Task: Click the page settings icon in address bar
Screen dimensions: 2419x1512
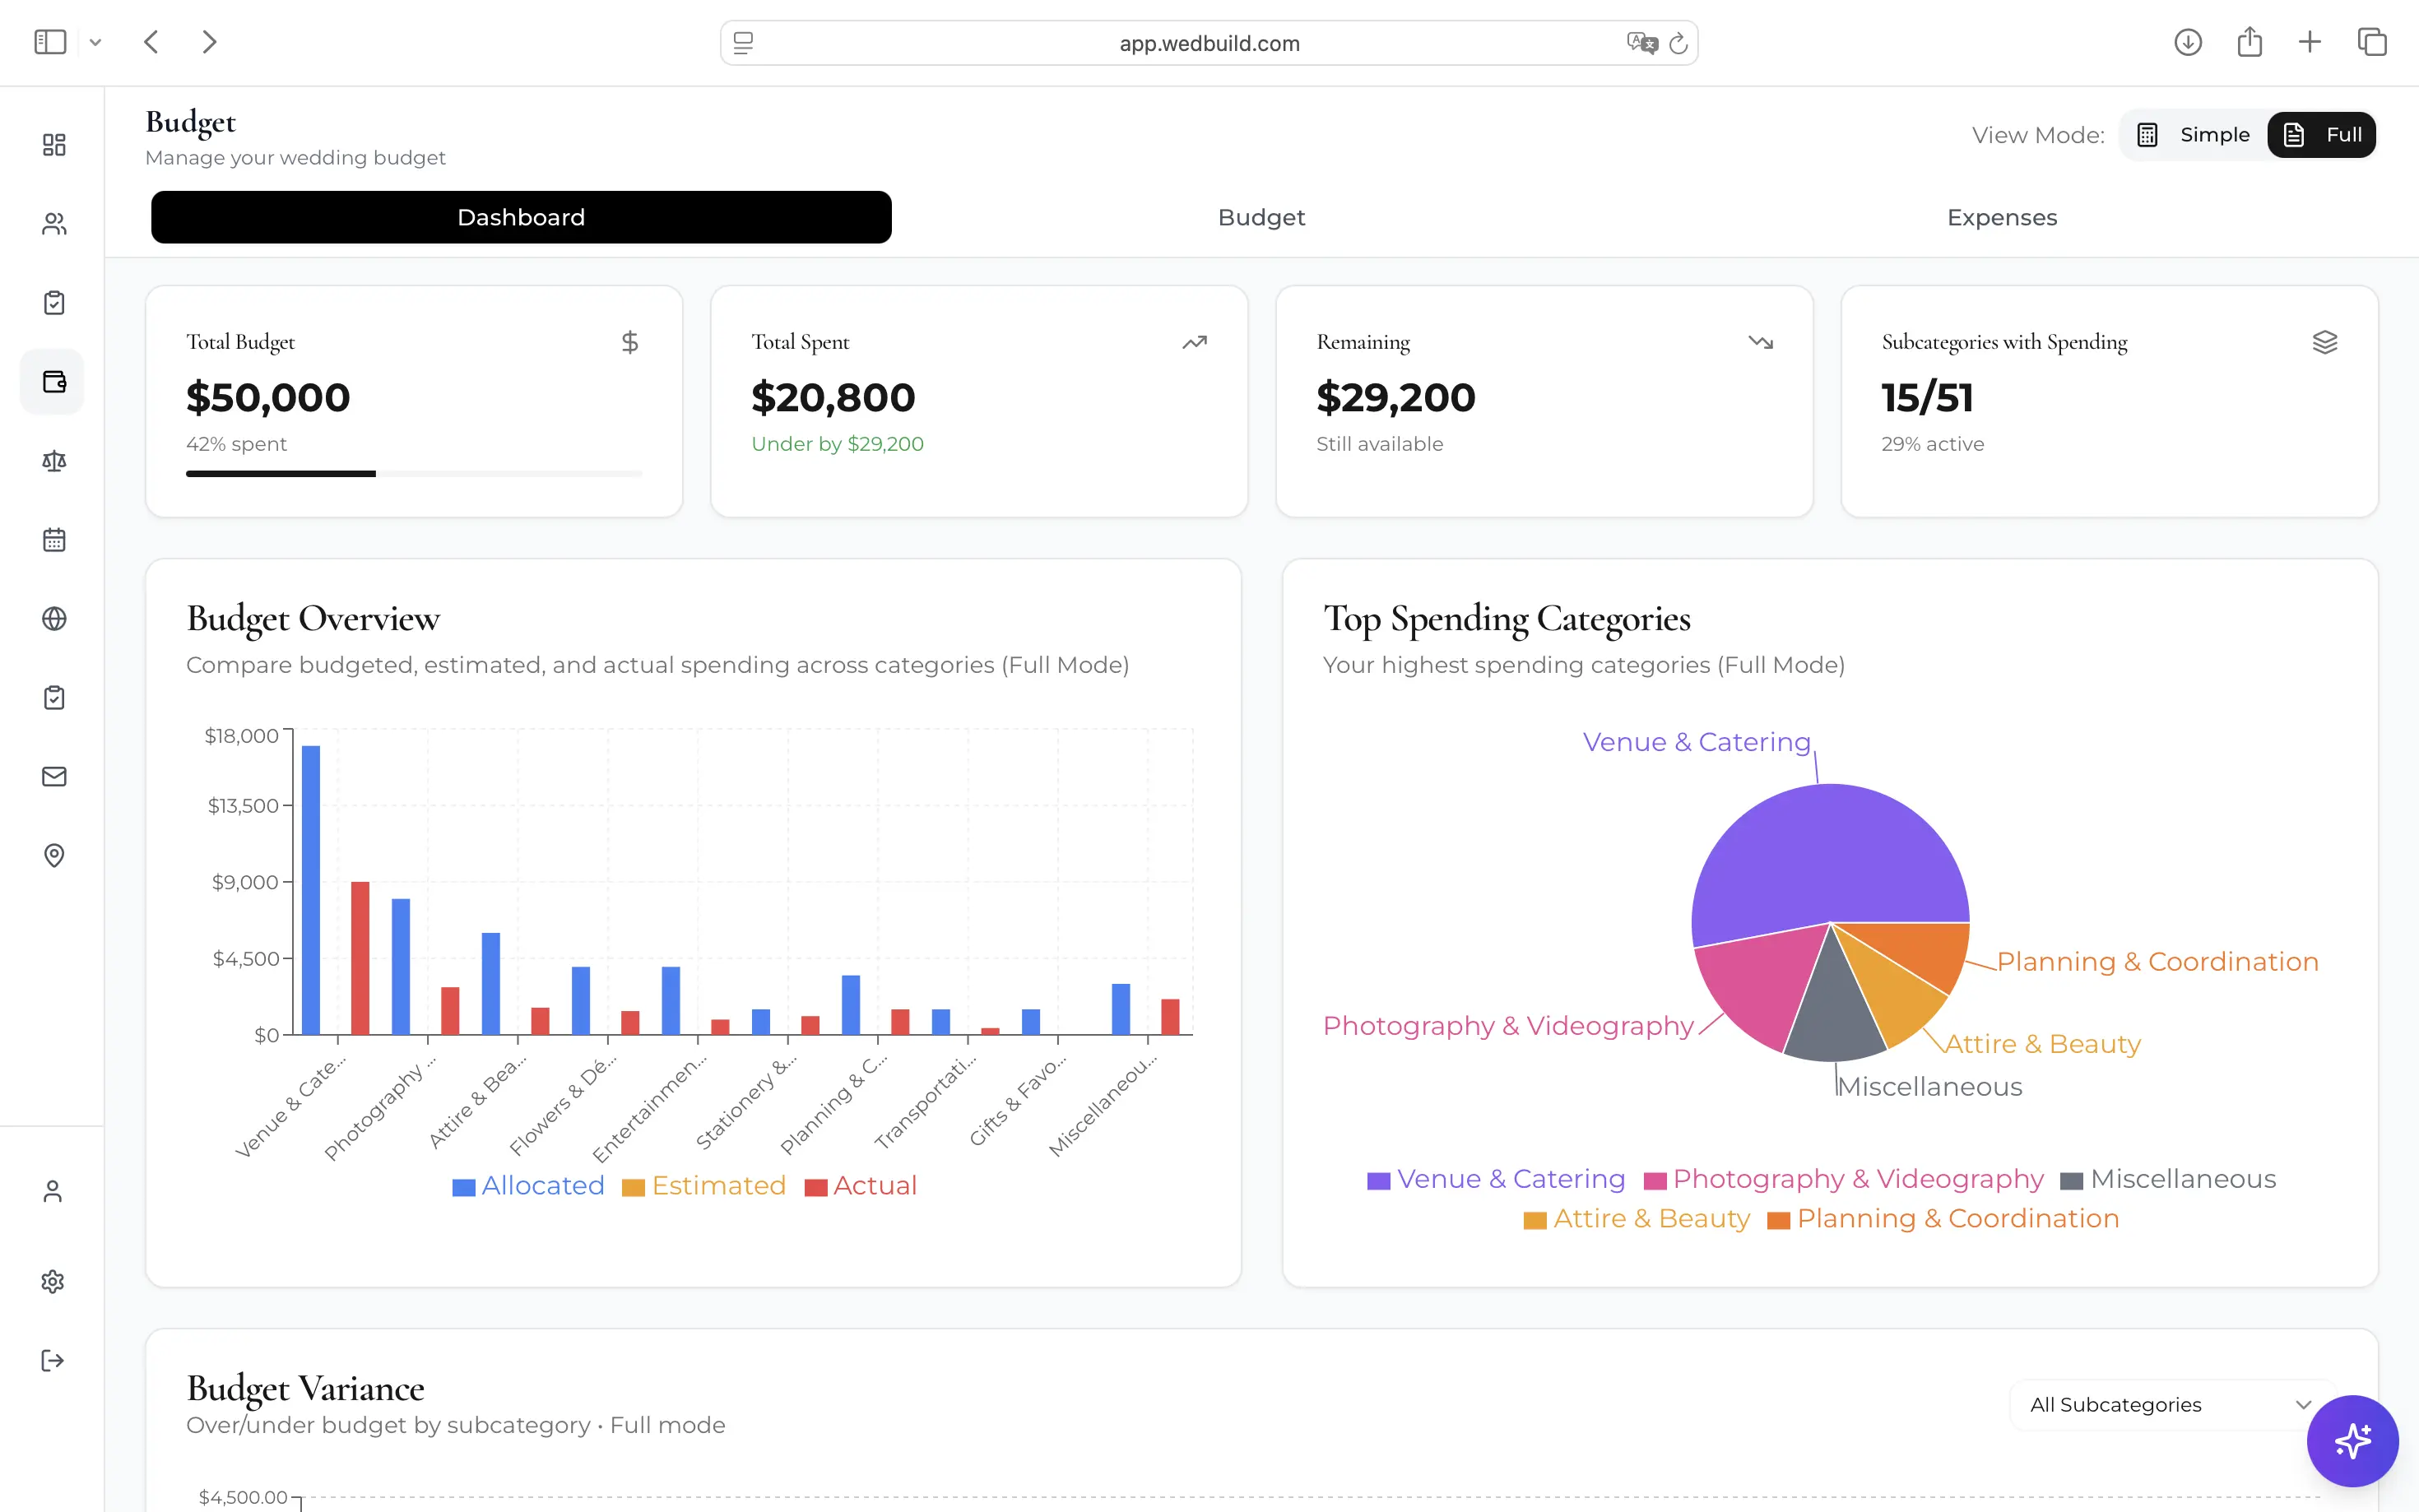Action: tap(743, 43)
